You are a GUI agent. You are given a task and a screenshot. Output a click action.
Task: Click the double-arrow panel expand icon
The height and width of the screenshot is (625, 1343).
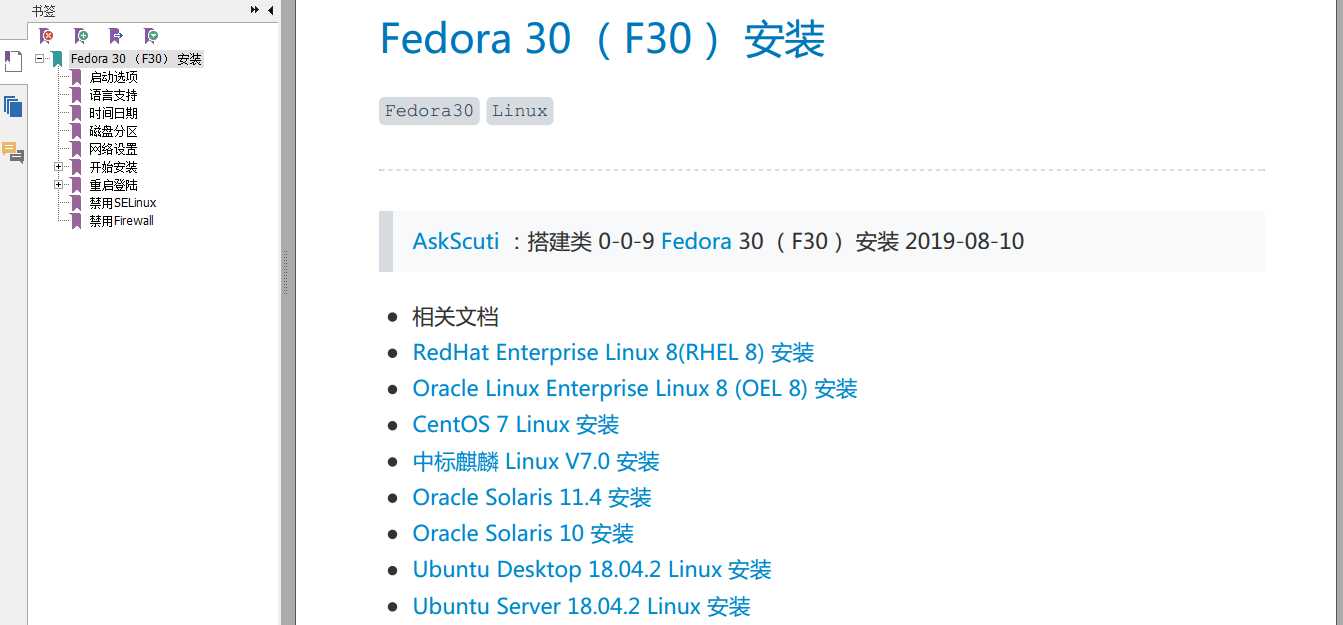[255, 10]
